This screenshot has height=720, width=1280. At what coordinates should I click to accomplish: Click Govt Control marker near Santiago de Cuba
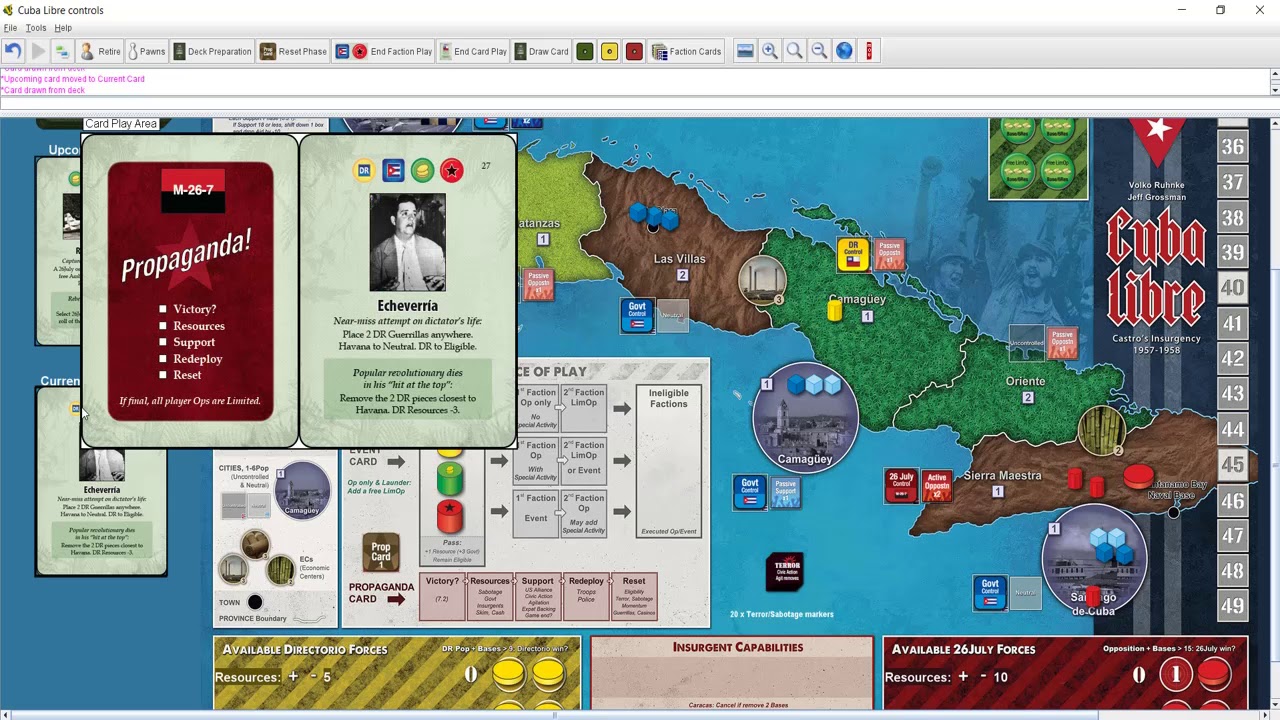(990, 593)
